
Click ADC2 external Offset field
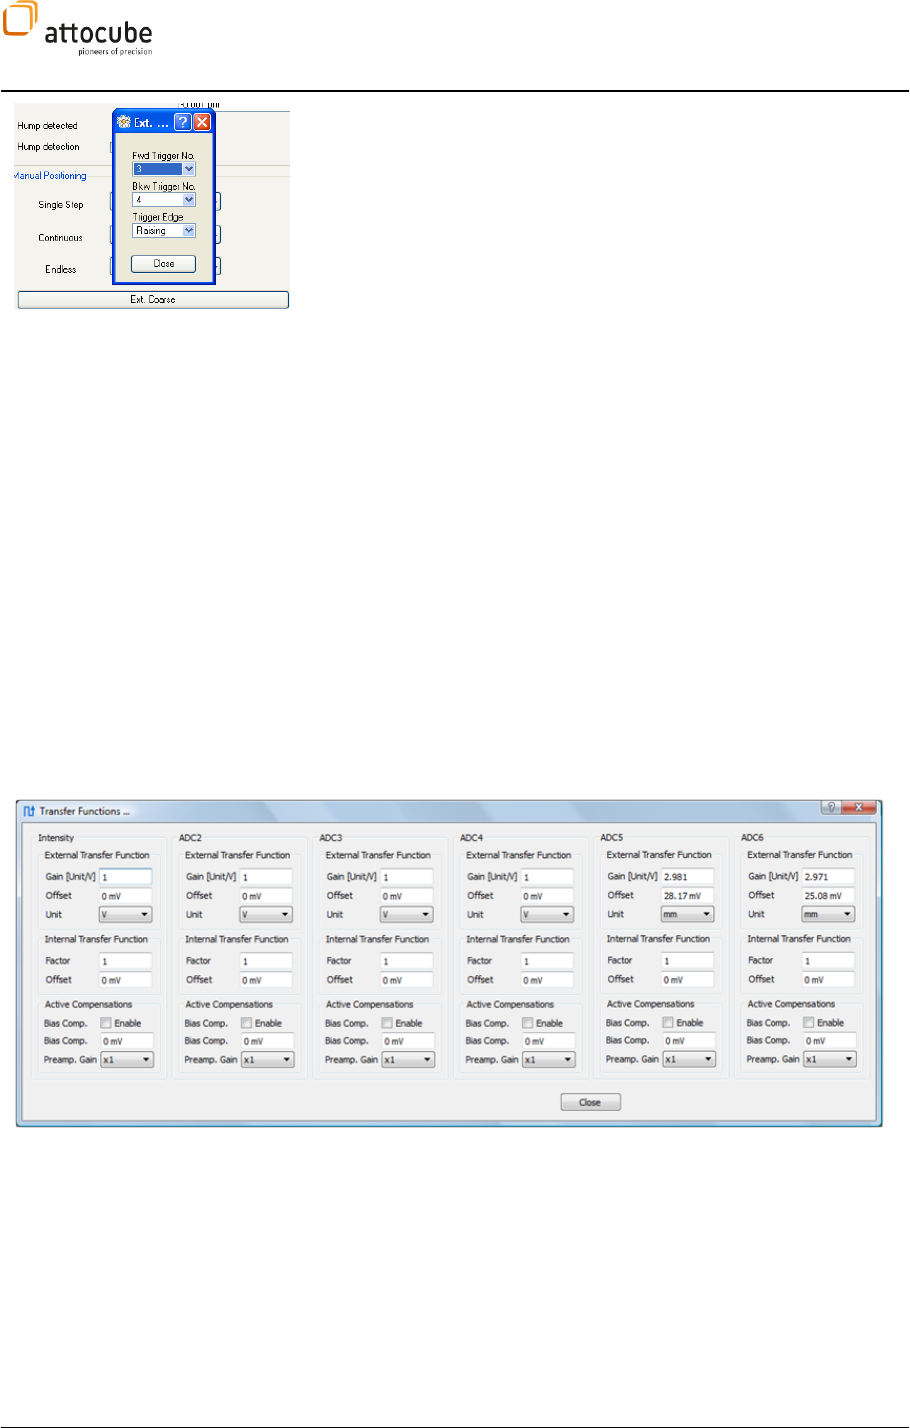pos(266,895)
